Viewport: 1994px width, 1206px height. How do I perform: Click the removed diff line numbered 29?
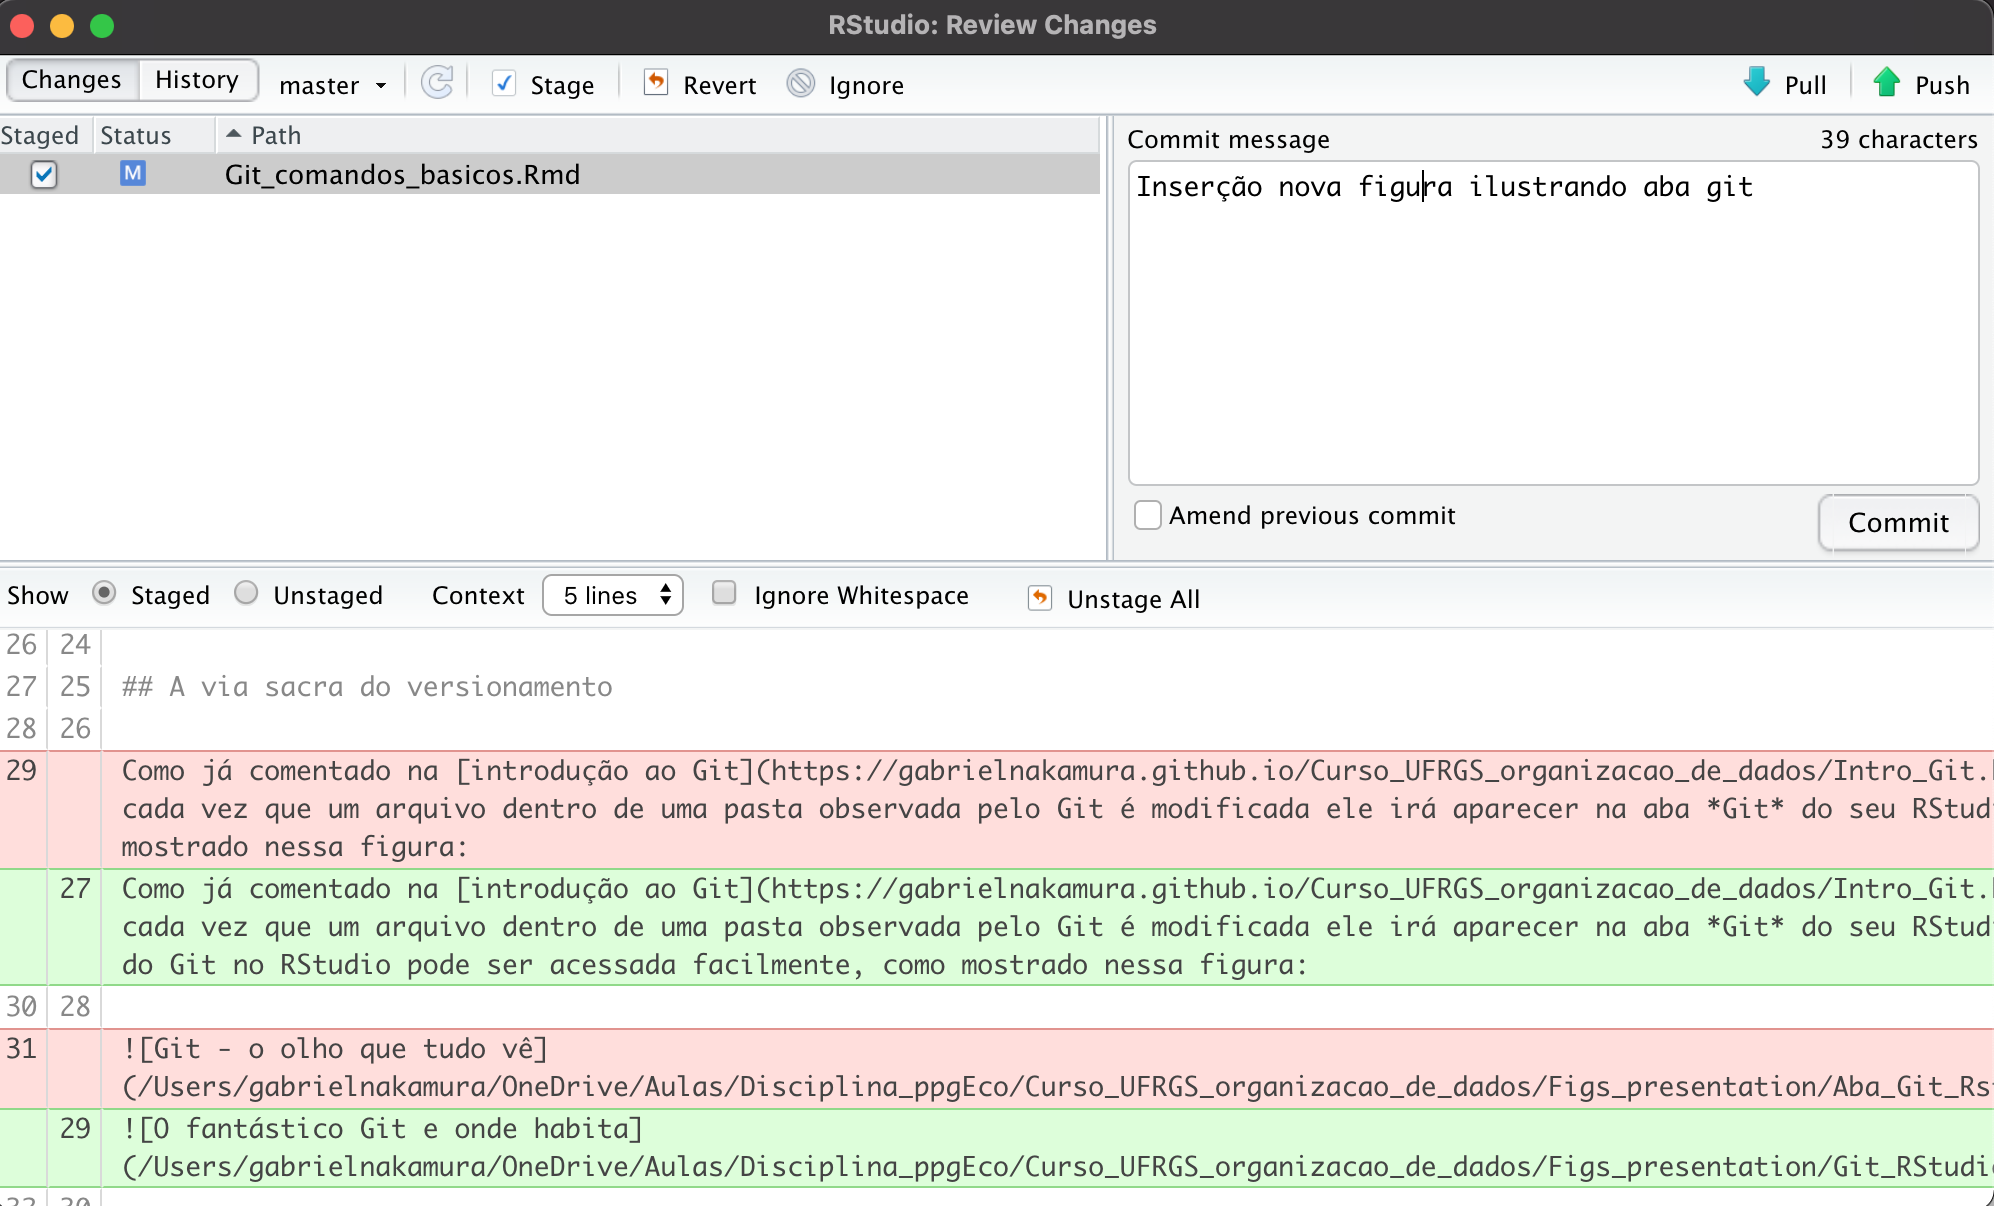click(x=997, y=809)
